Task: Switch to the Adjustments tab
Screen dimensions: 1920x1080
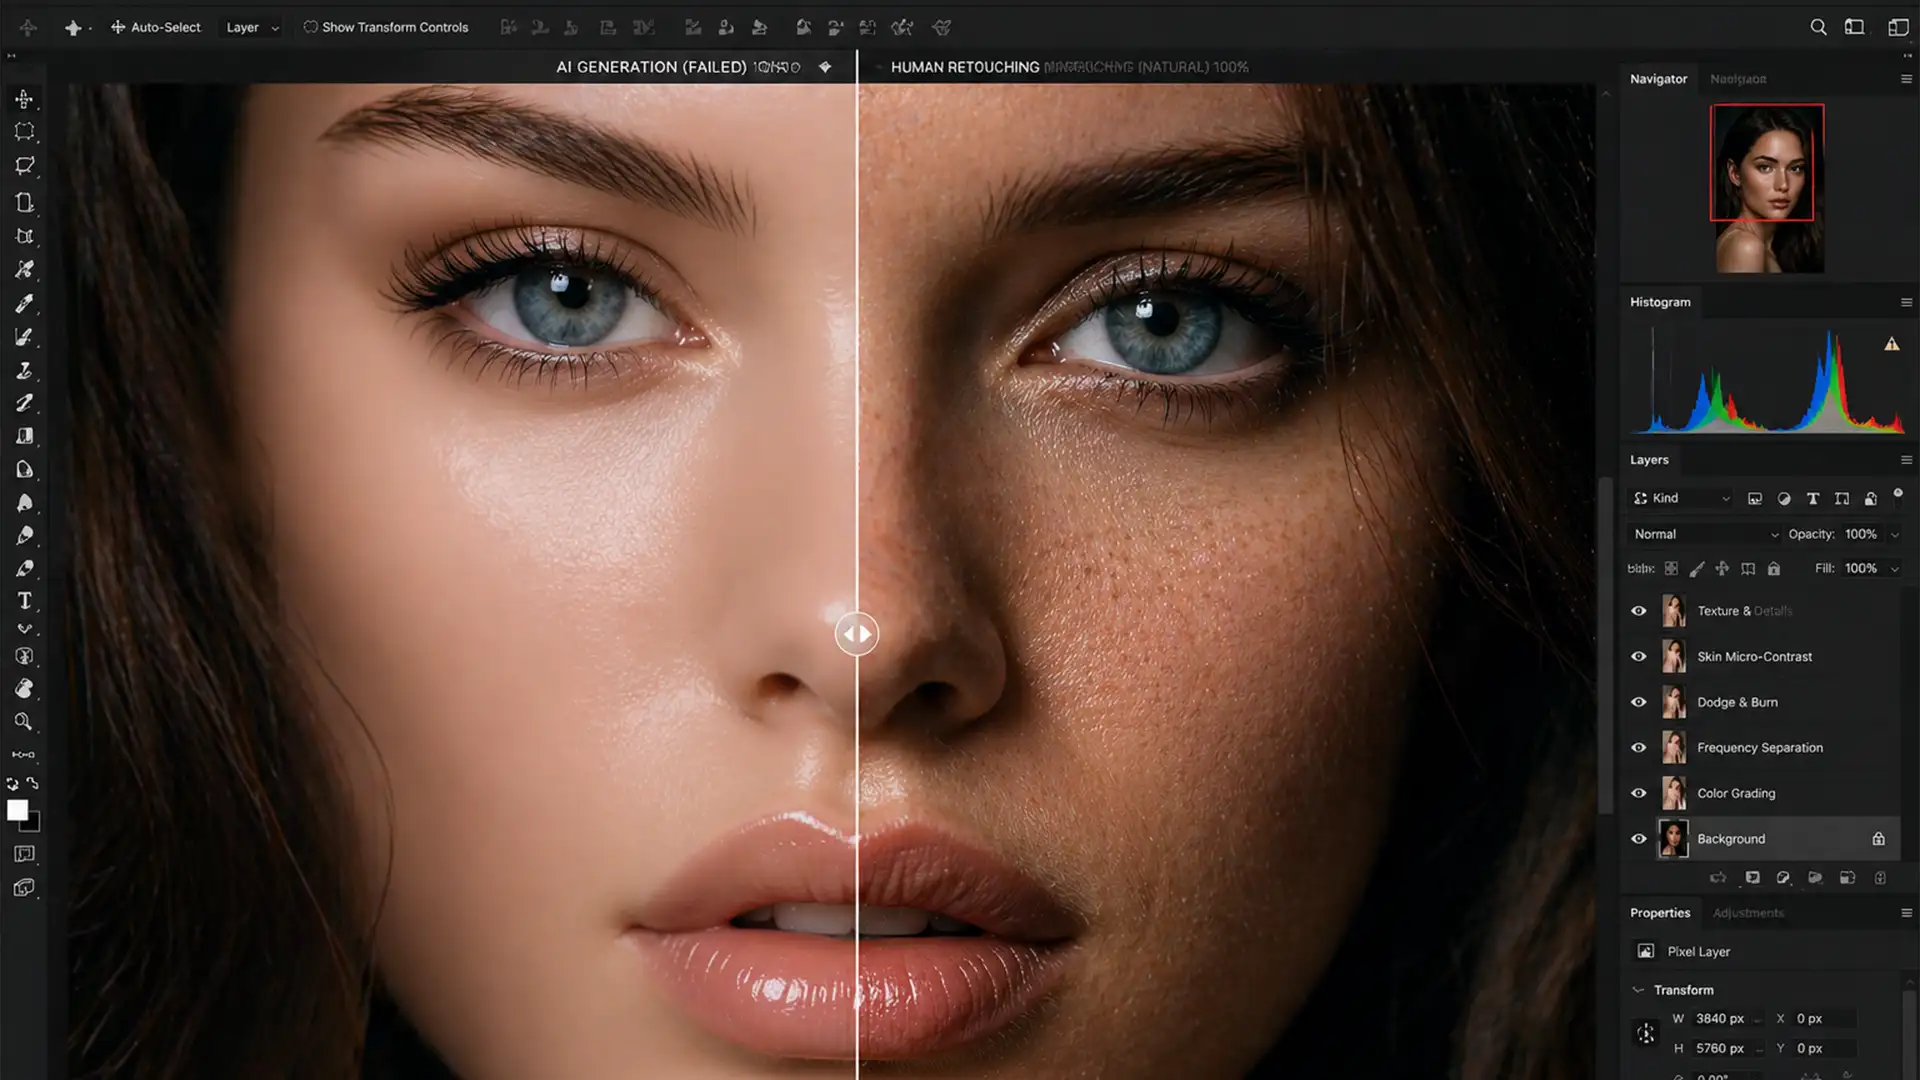Action: (x=1749, y=913)
